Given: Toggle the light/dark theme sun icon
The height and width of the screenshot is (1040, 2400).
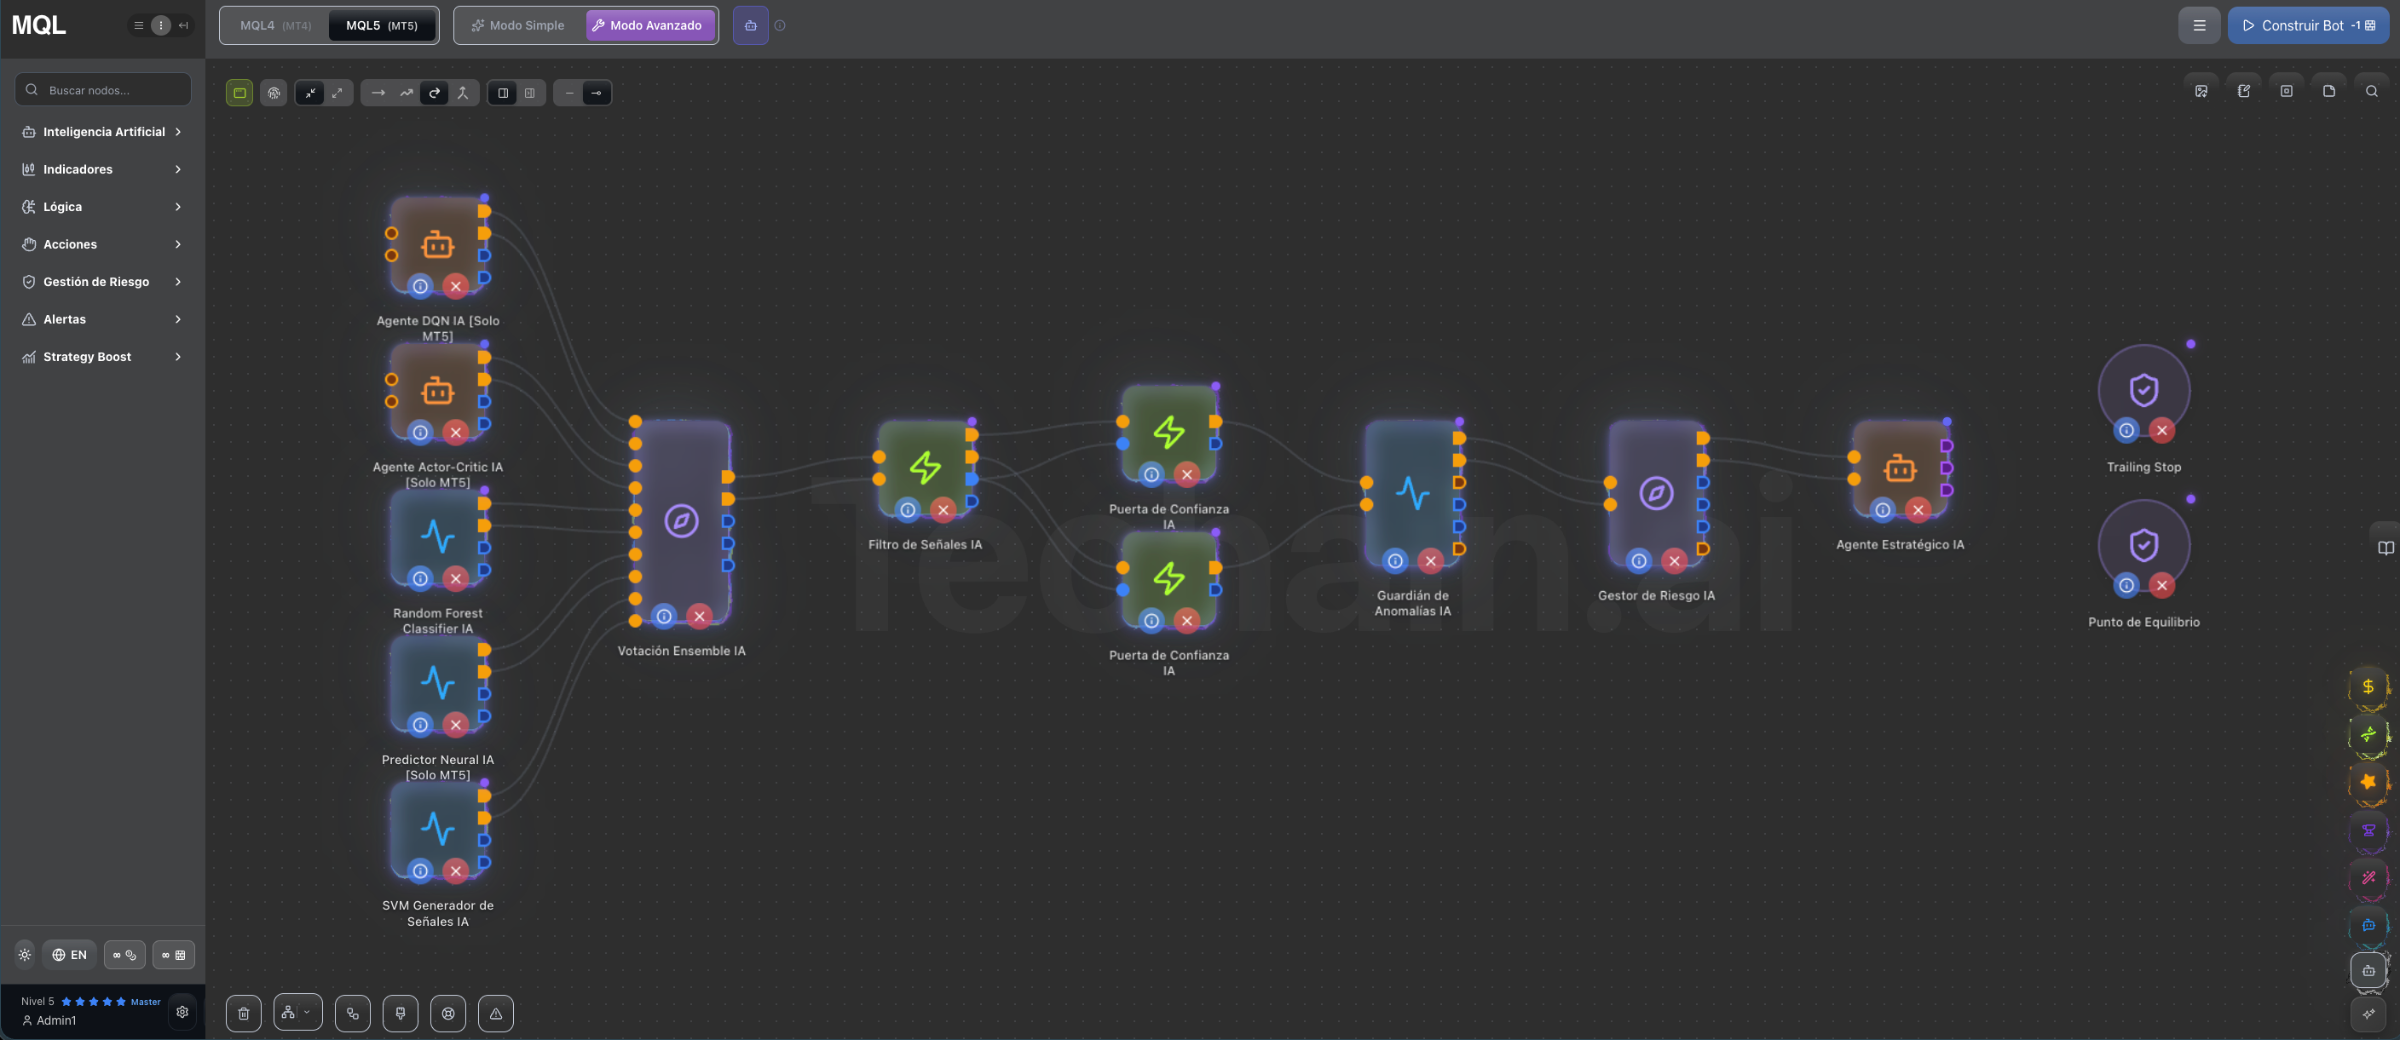Looking at the screenshot, I should click(x=25, y=955).
